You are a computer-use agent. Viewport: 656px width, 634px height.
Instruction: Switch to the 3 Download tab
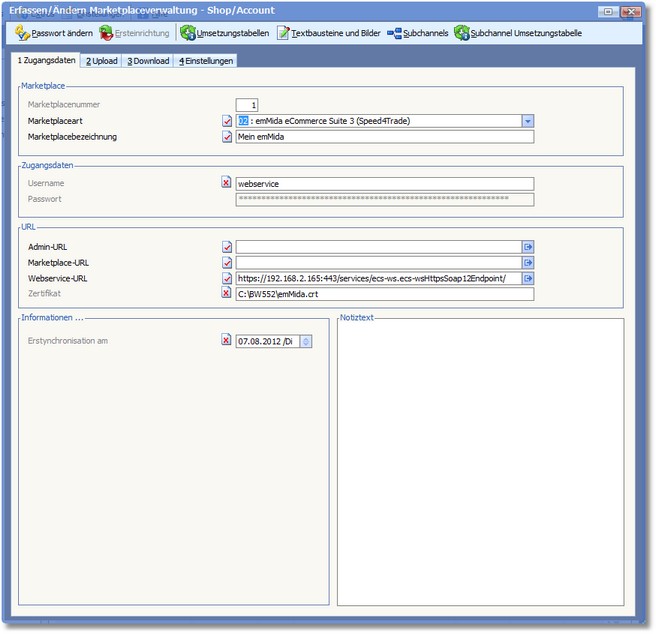click(148, 61)
